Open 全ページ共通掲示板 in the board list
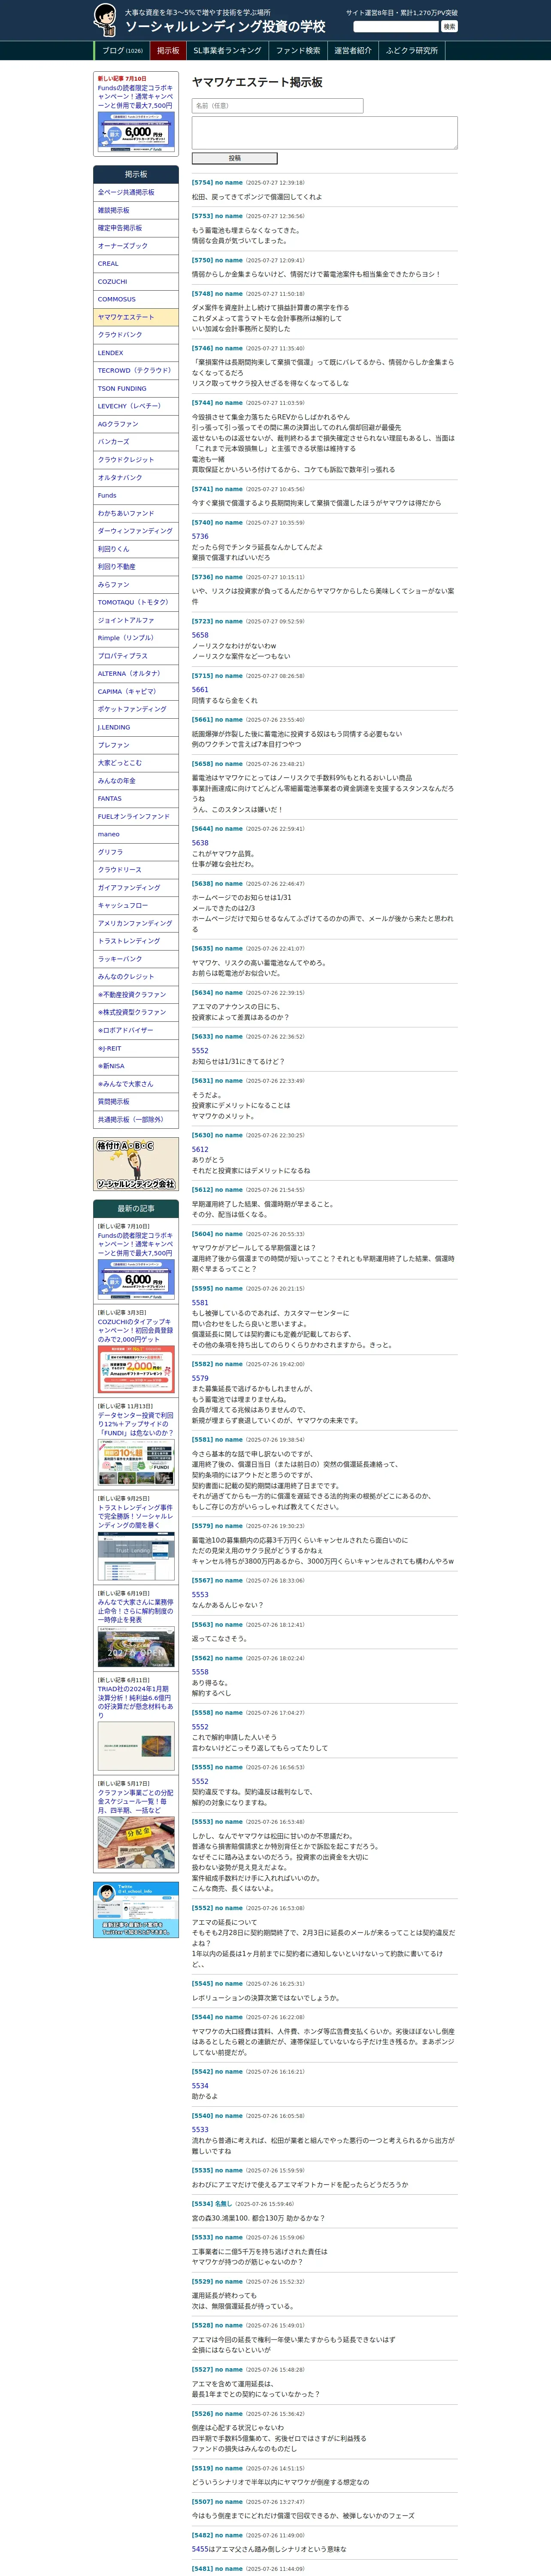The height and width of the screenshot is (2576, 551). point(136,192)
